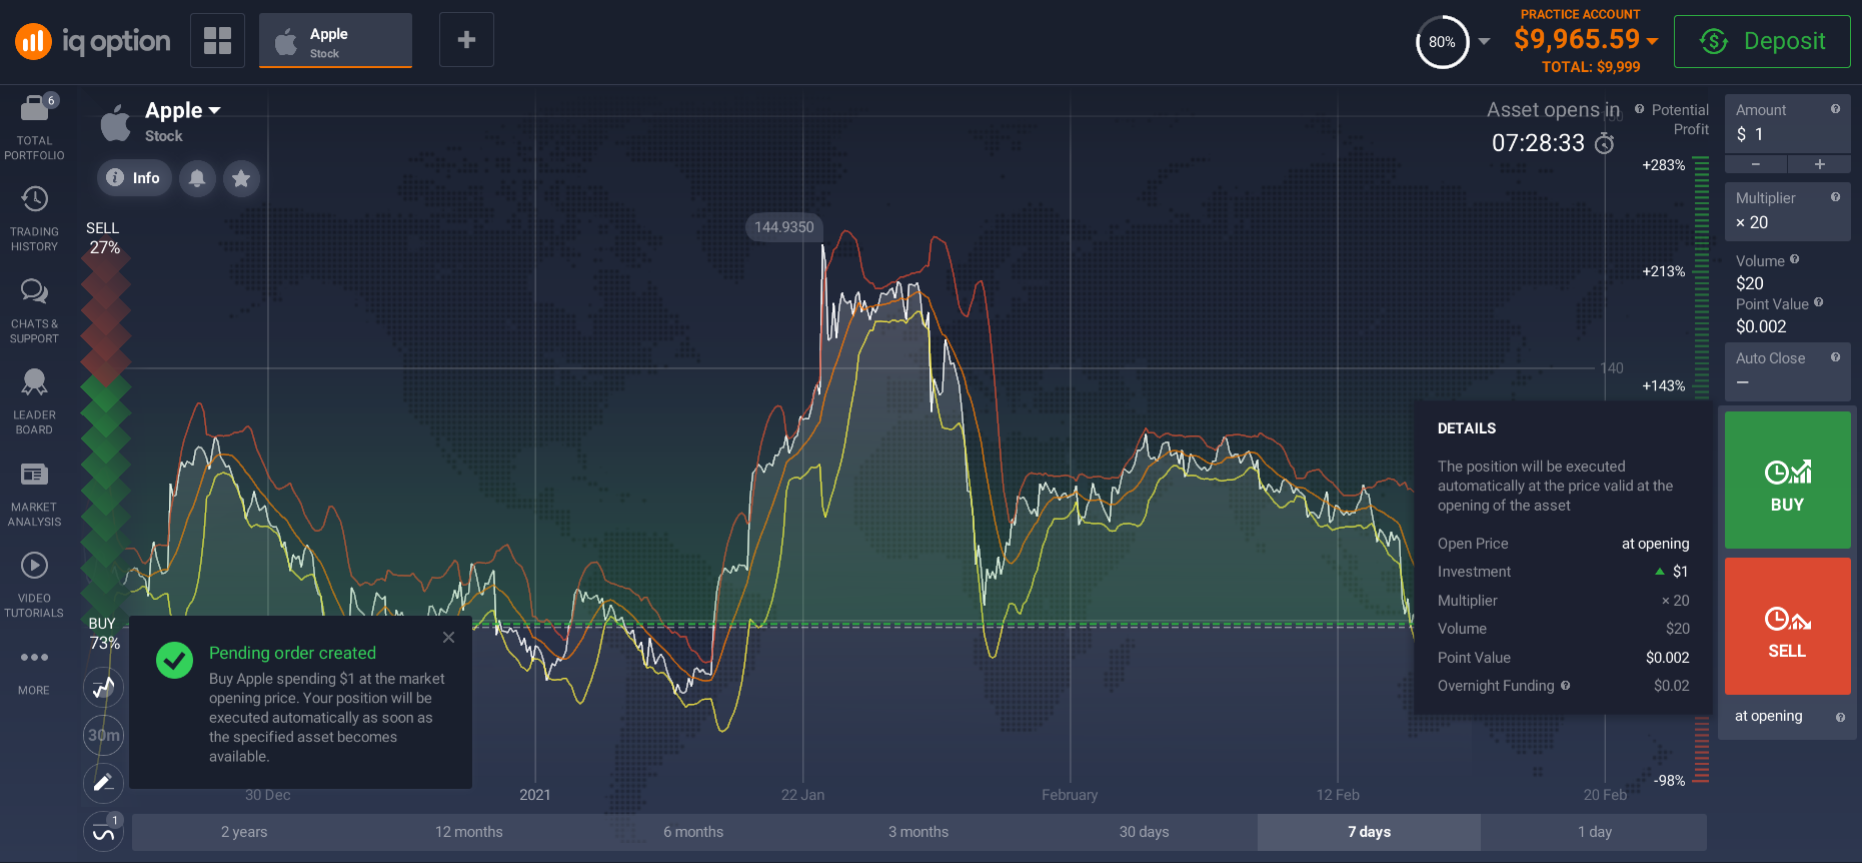This screenshot has width=1862, height=863.
Task: Click the Volume help icon
Action: point(1794,259)
